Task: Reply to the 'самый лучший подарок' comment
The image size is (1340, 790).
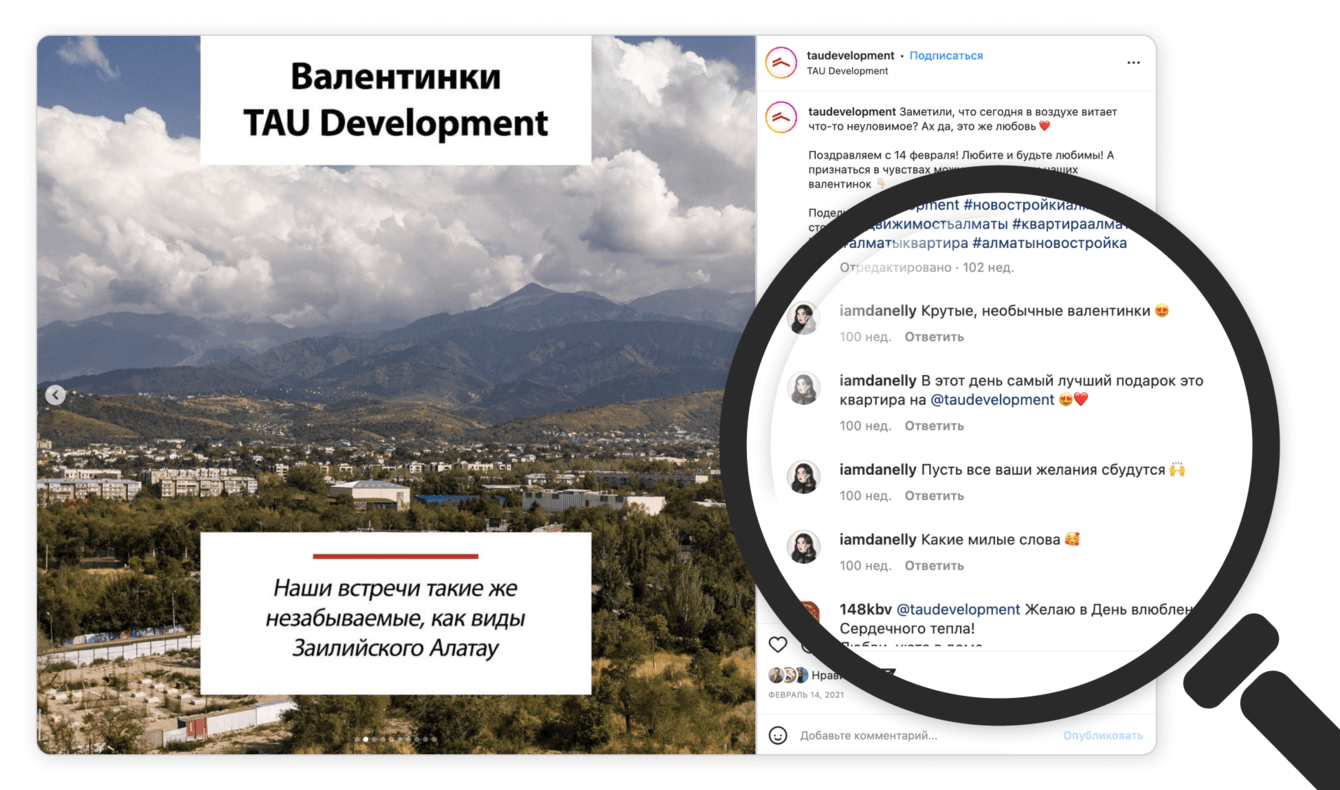Action: 934,426
